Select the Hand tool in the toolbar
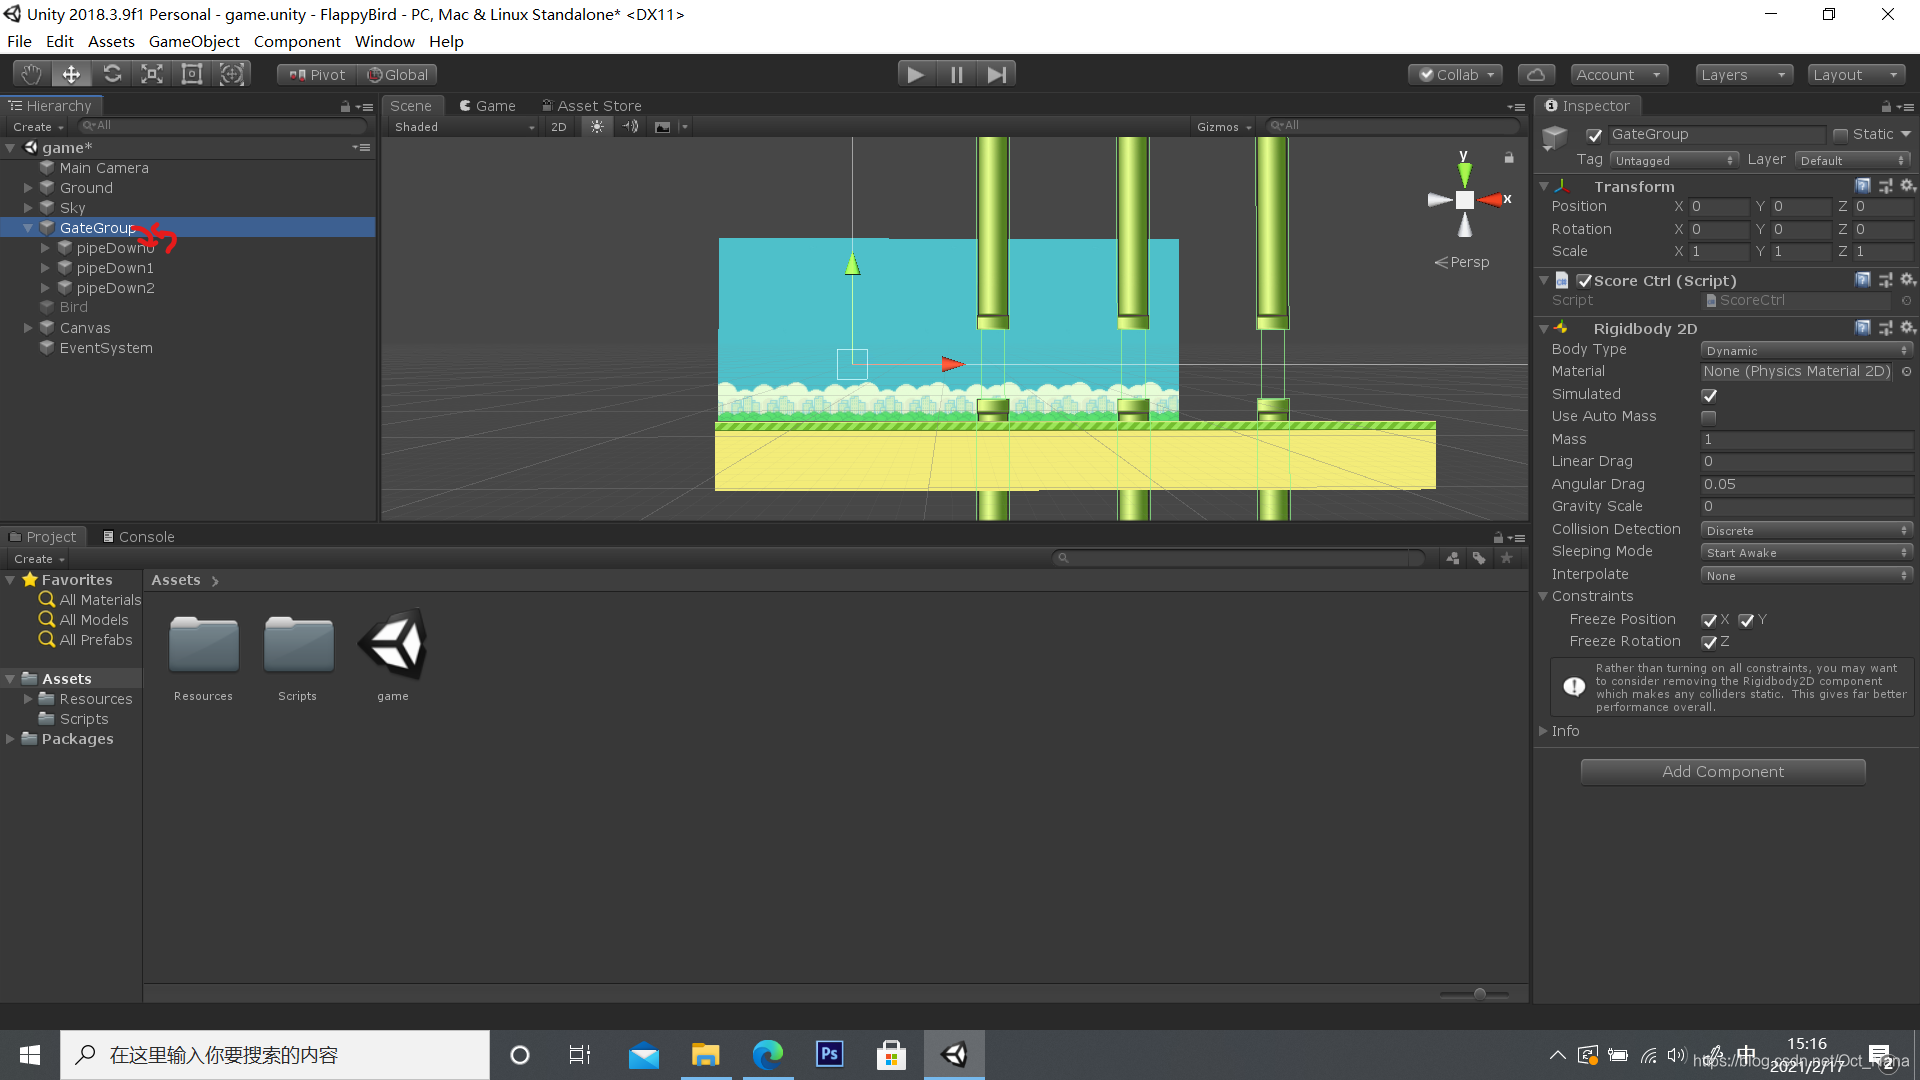 point(32,74)
